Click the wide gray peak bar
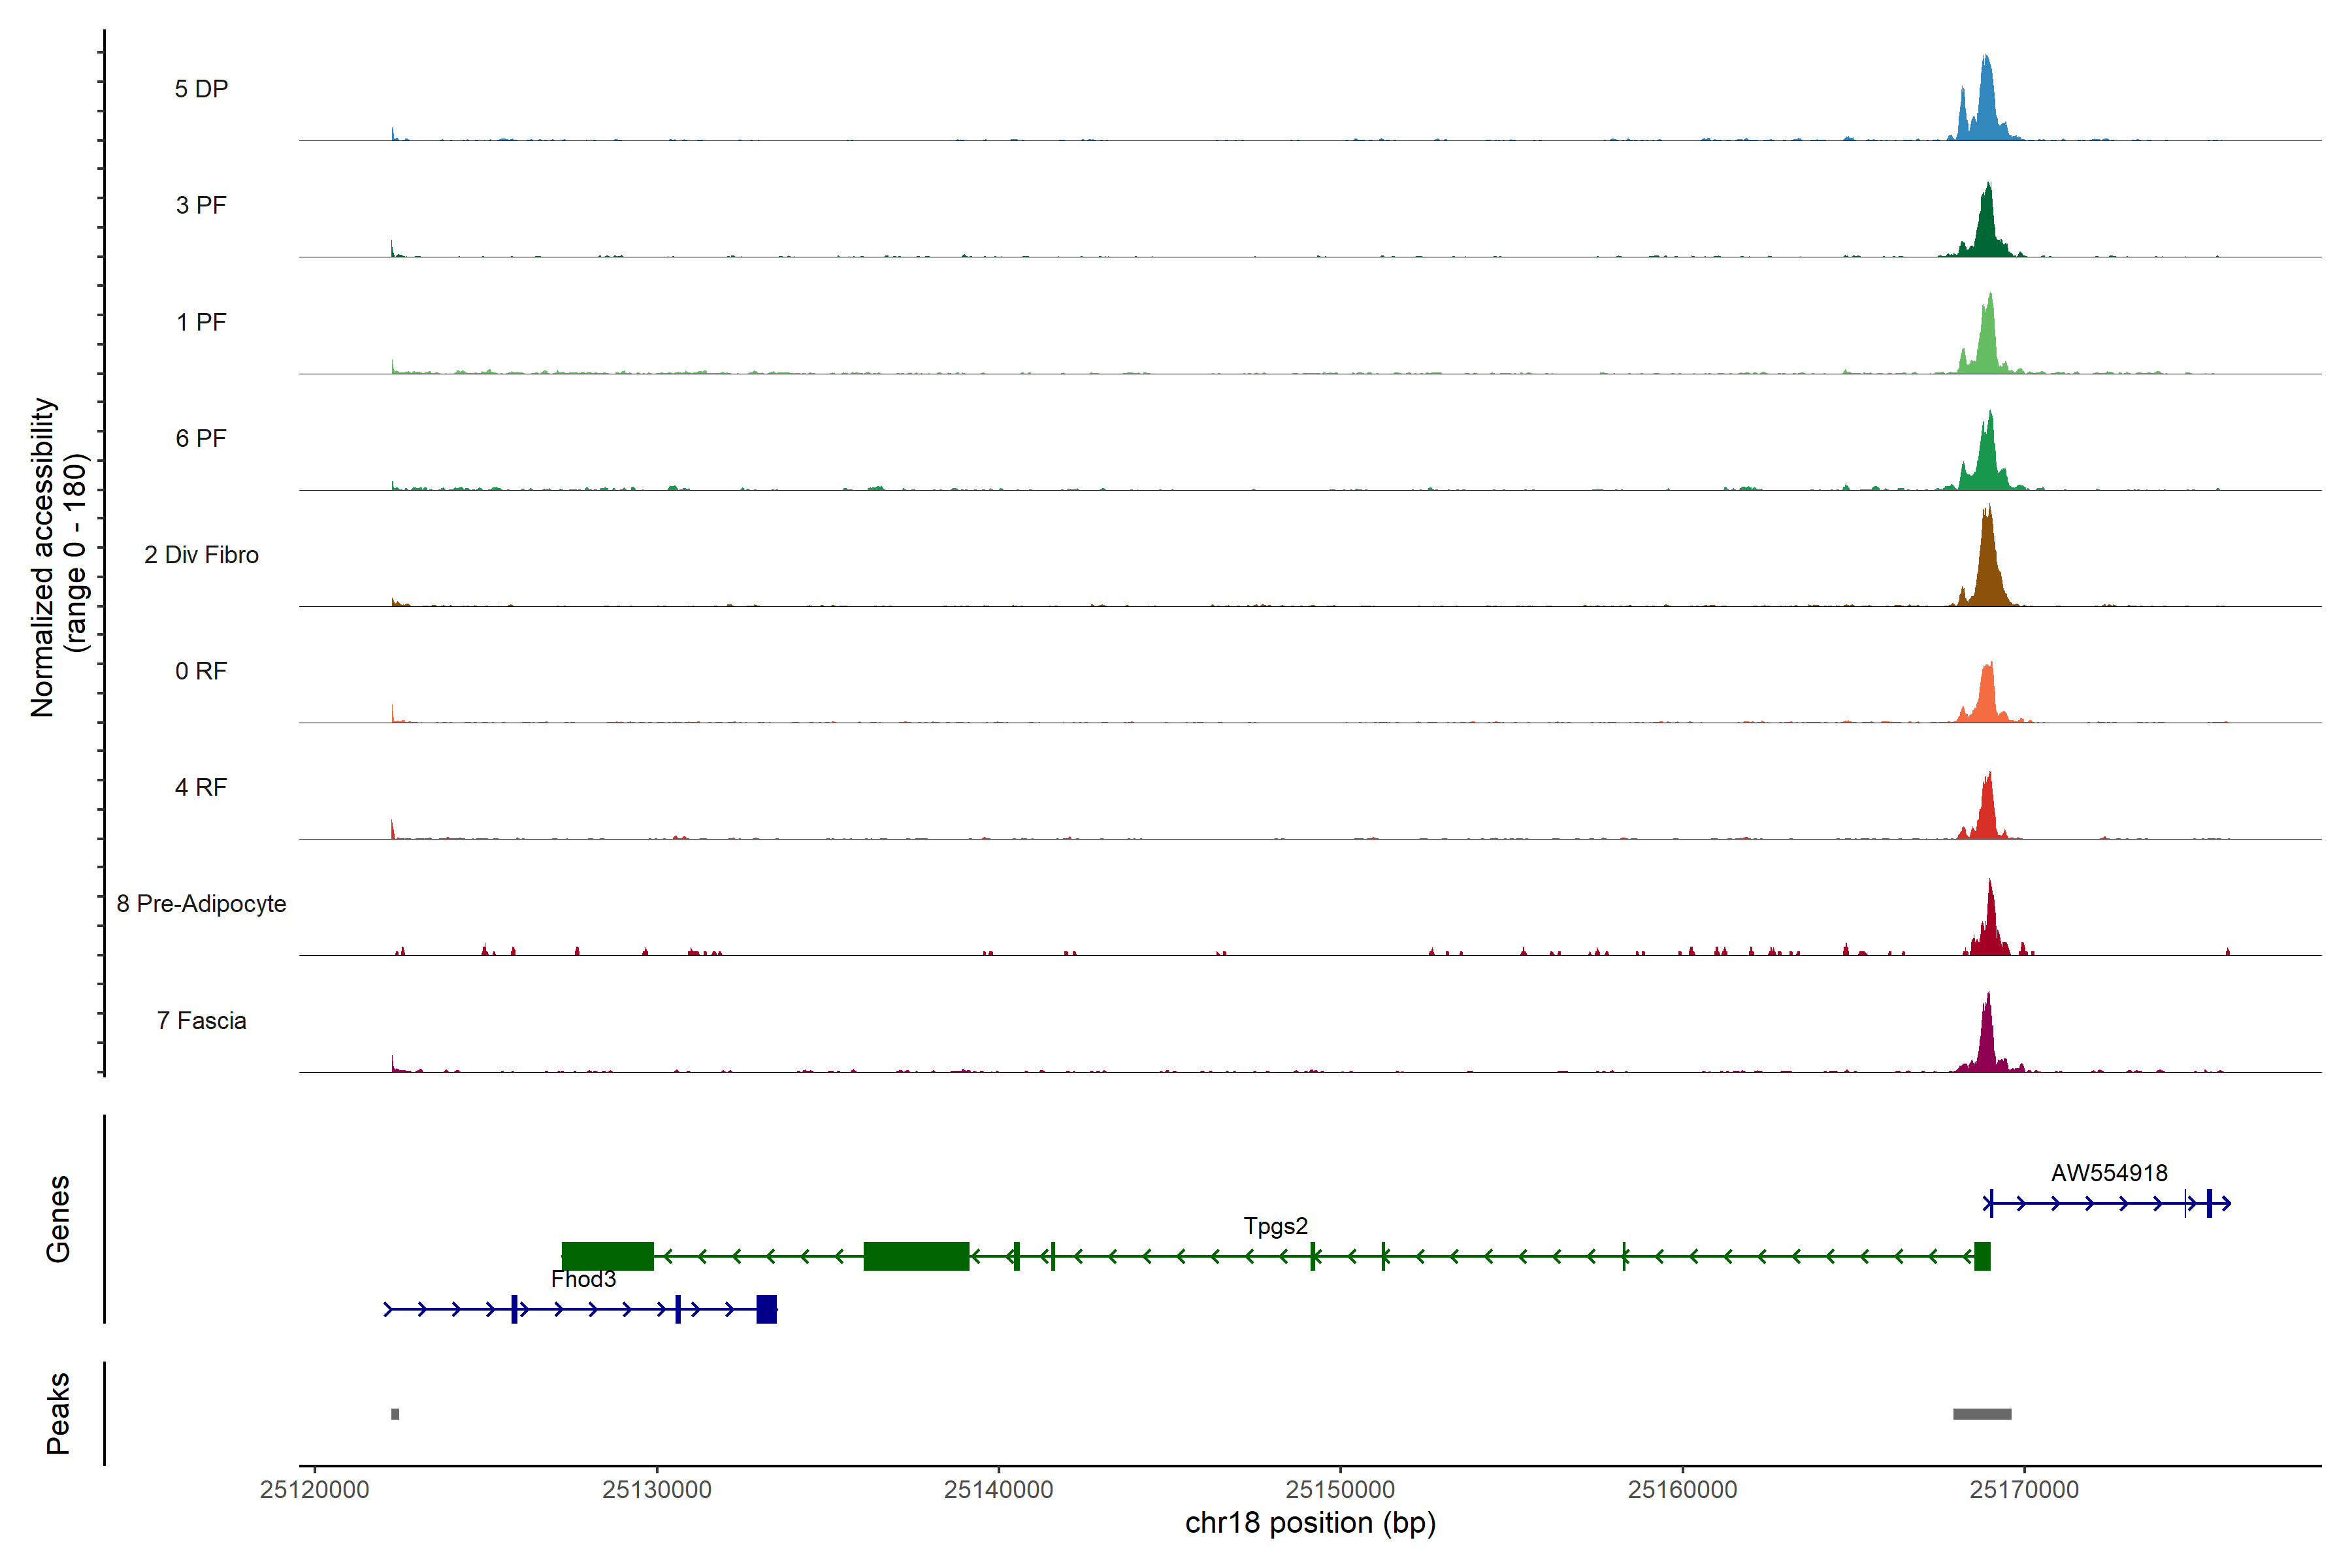 tap(1982, 1414)
